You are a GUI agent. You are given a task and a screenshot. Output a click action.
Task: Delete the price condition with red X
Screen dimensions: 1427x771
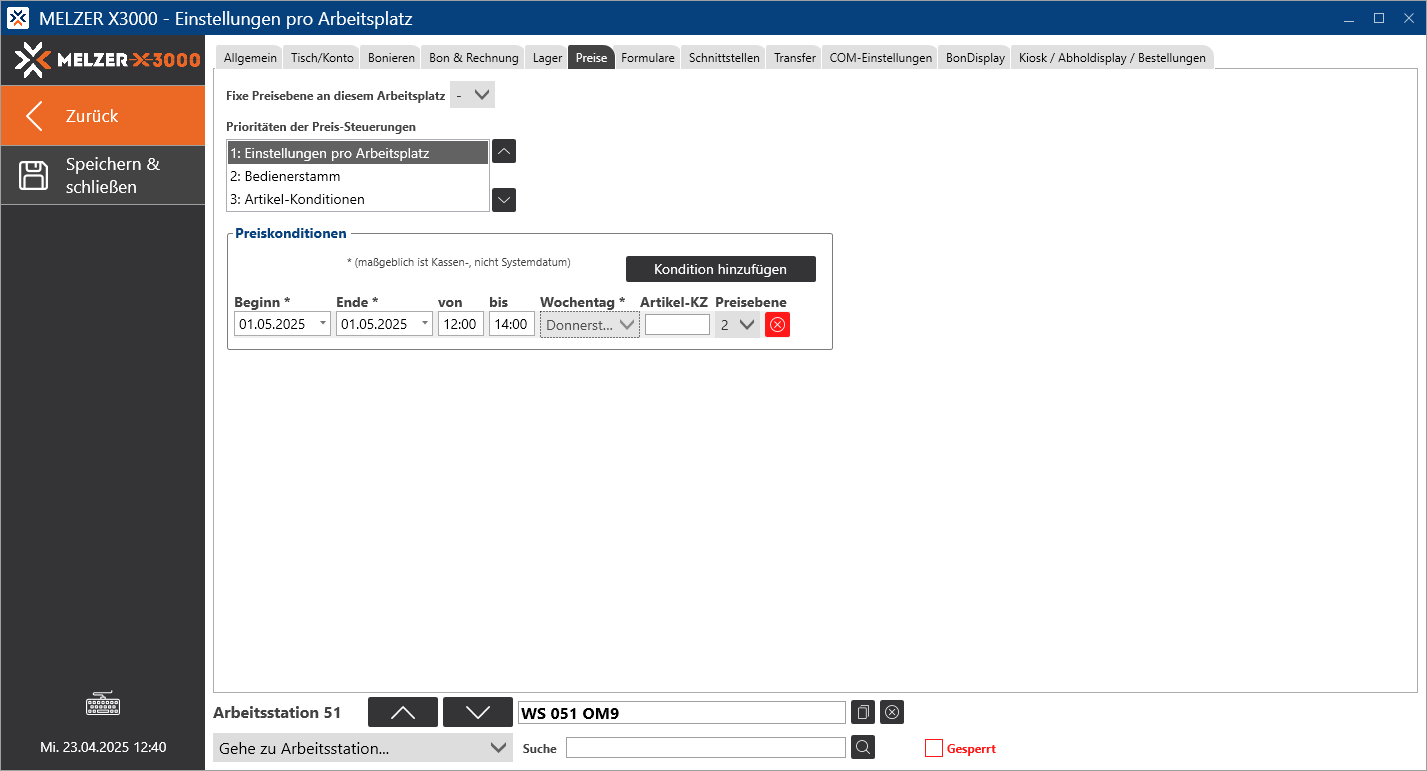777,324
